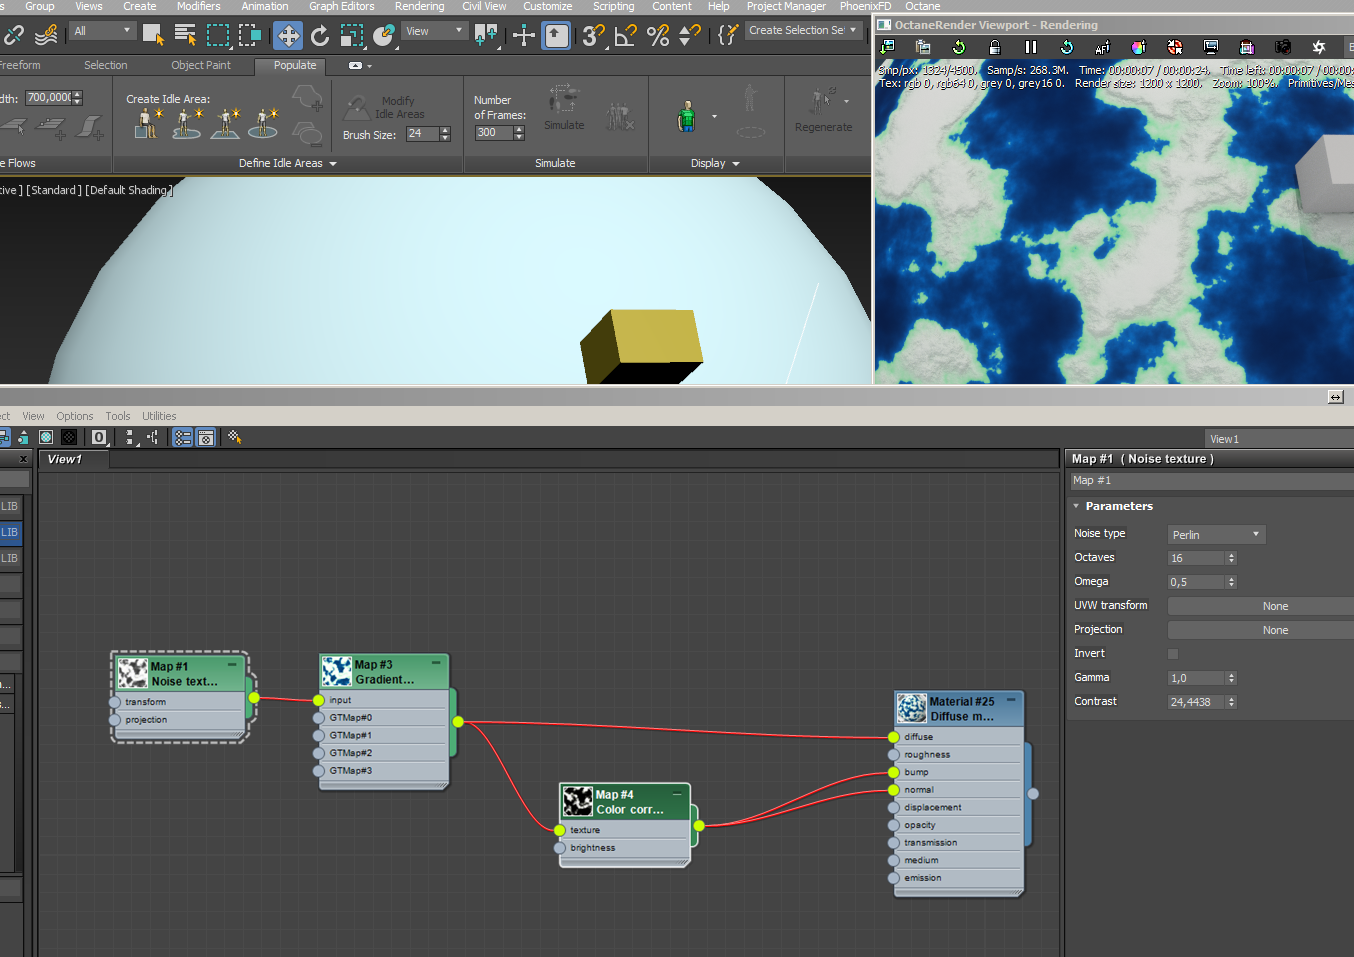This screenshot has width=1354, height=957.
Task: Select the View1 tab in node editor
Action: tap(65, 459)
